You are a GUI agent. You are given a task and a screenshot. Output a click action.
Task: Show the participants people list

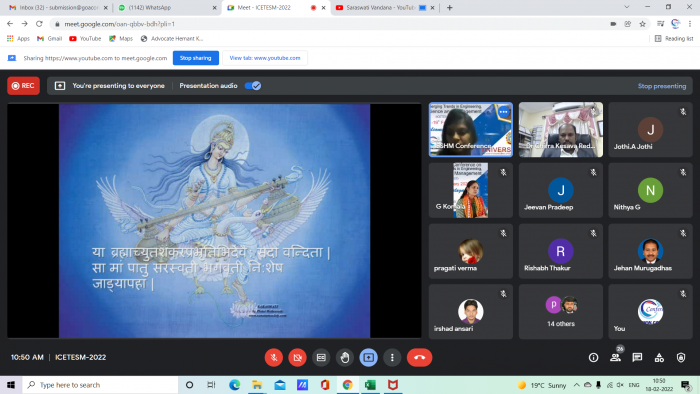[616, 357]
